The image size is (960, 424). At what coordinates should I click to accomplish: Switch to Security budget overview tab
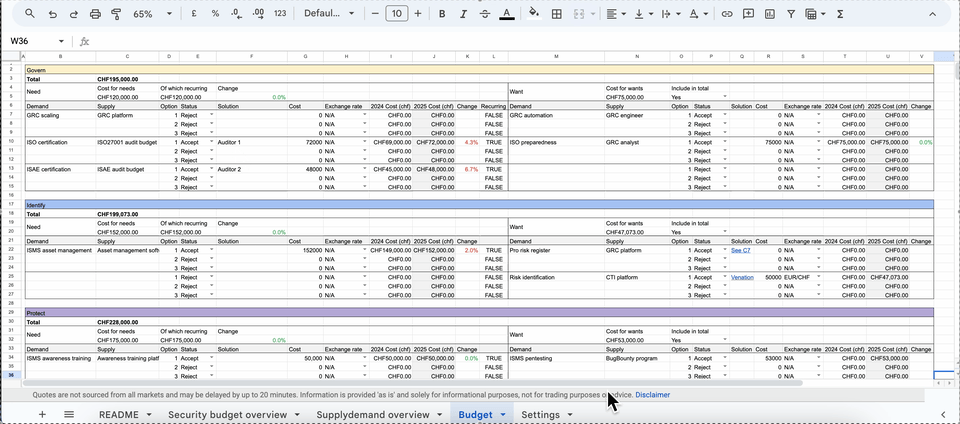[227, 414]
